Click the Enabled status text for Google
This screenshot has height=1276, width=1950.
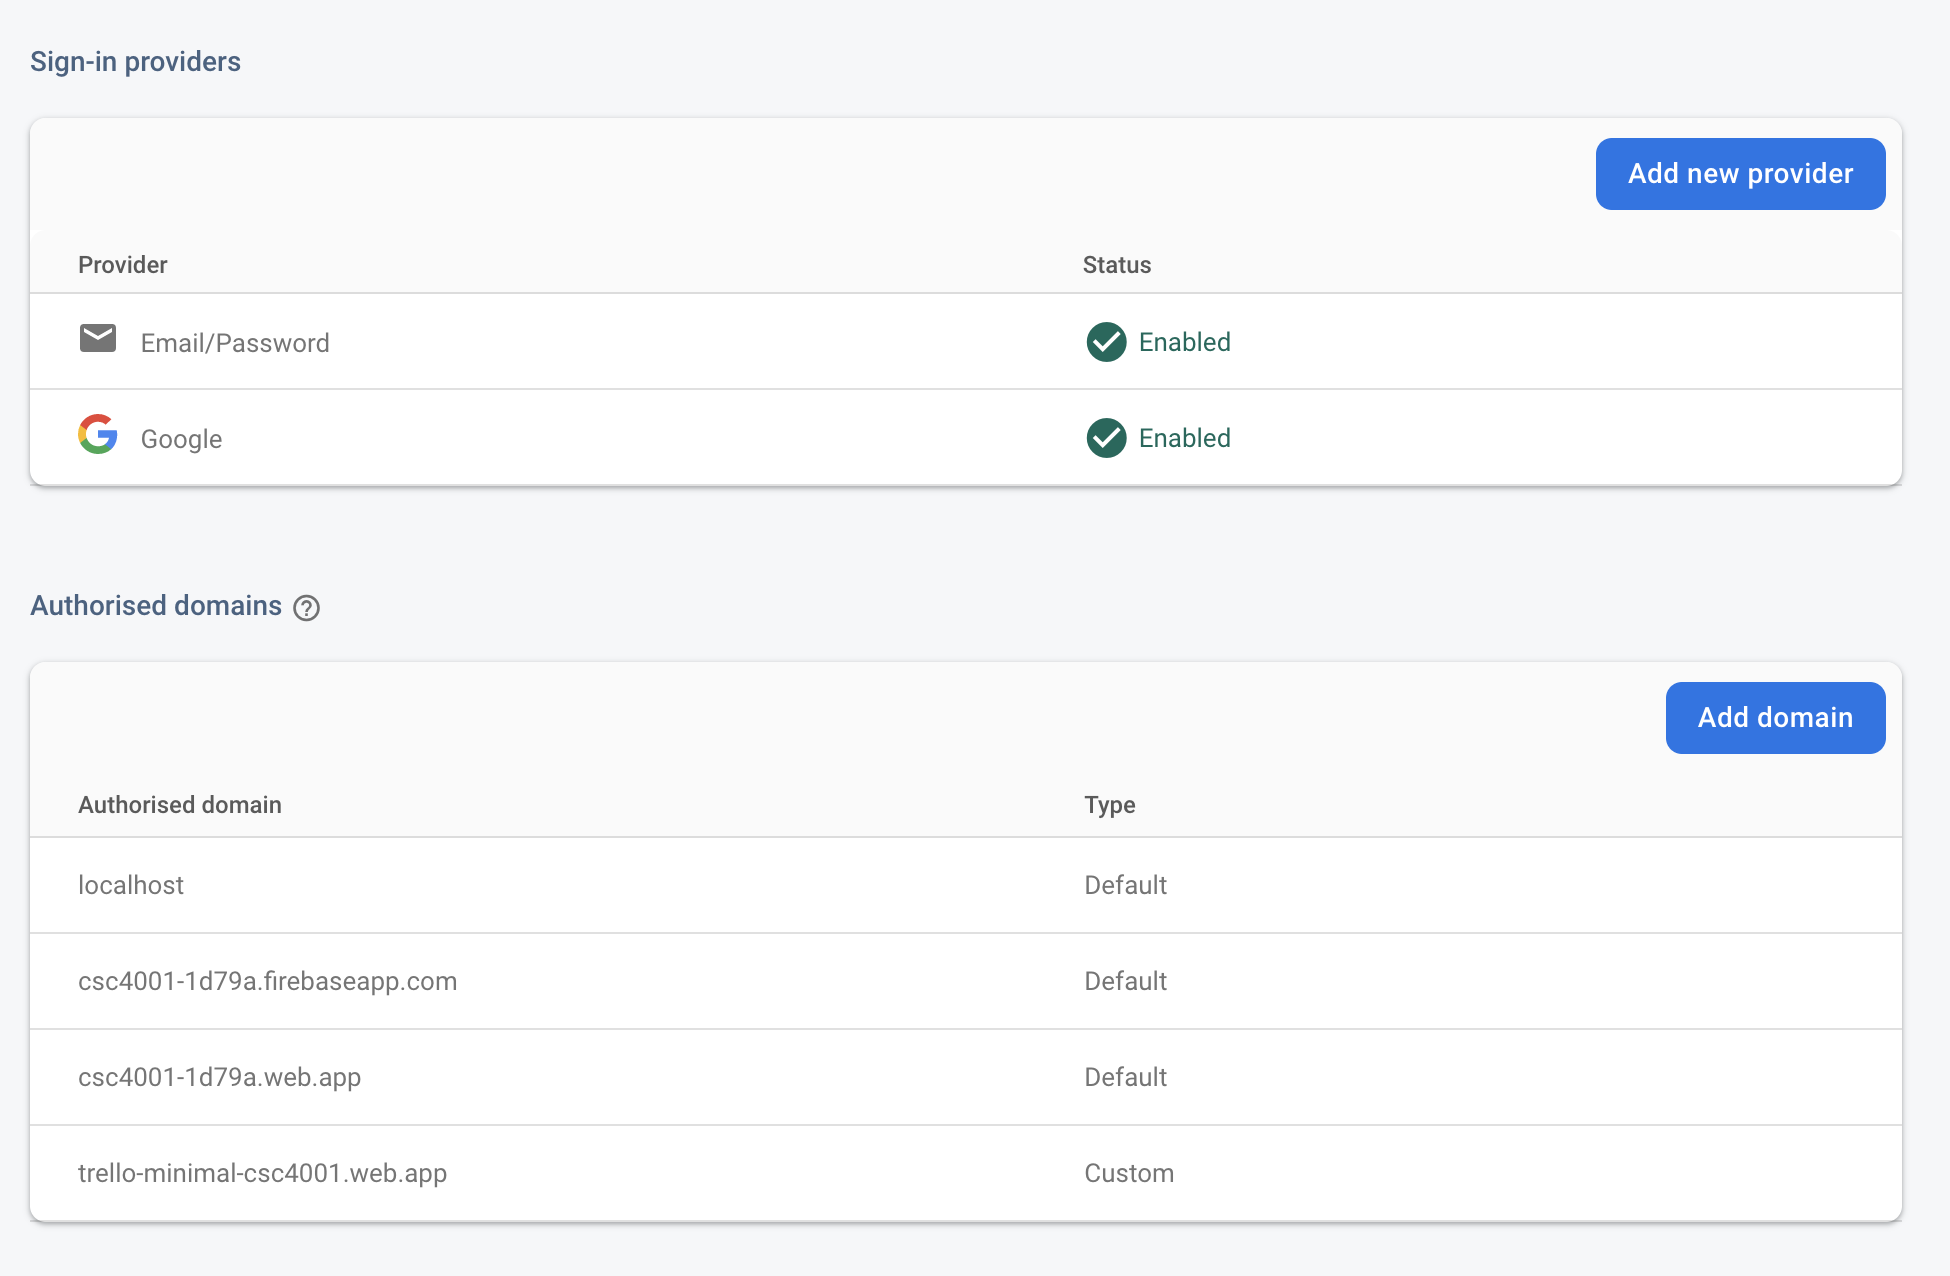(x=1184, y=438)
